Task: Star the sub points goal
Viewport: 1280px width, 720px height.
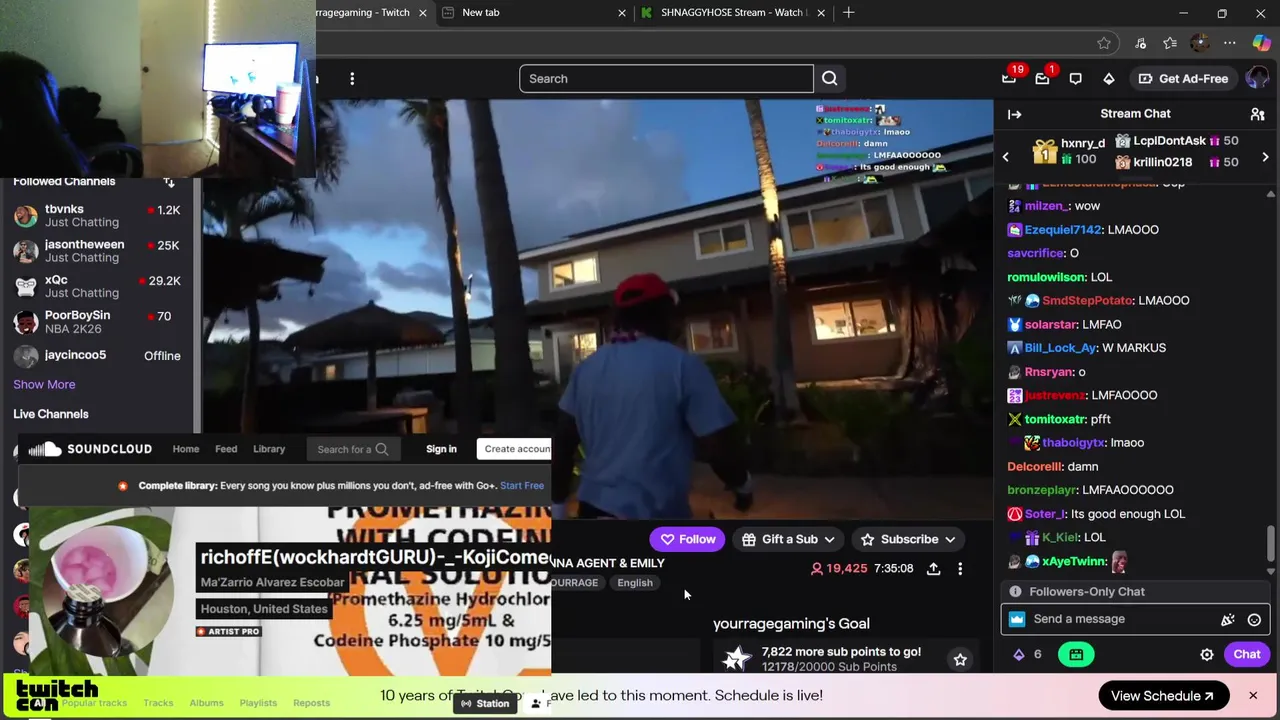Action: [x=960, y=659]
